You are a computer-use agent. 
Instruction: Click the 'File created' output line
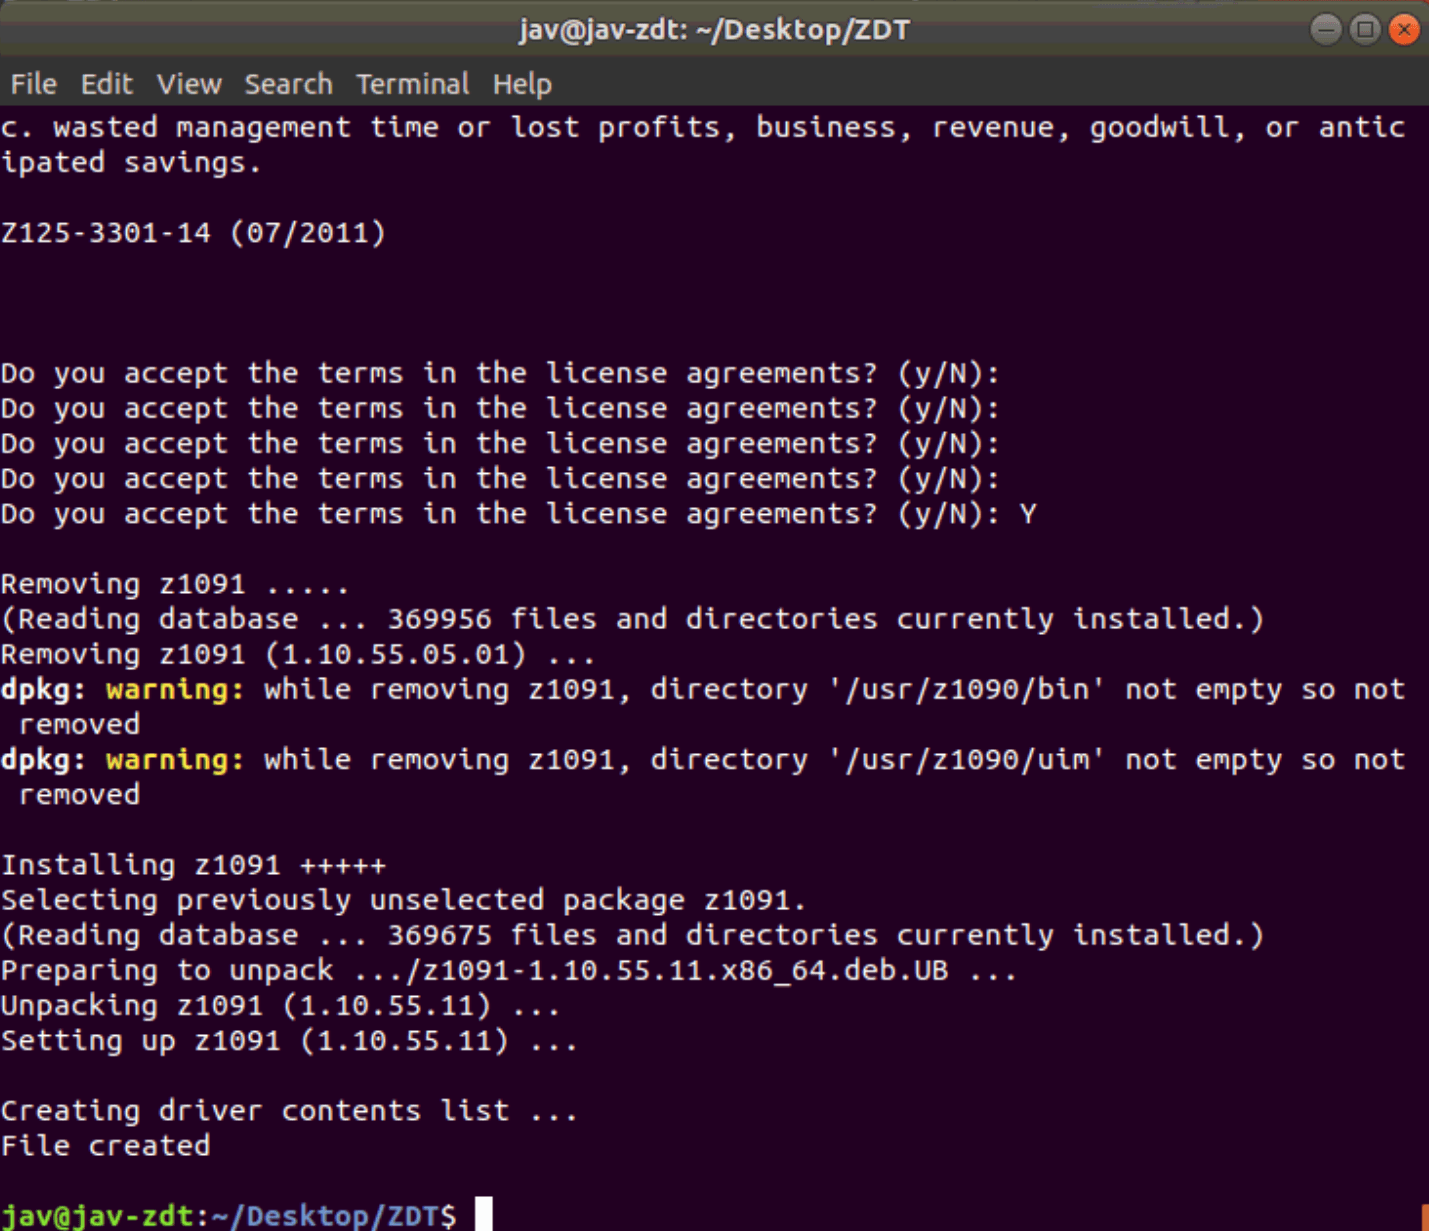pos(105,1145)
